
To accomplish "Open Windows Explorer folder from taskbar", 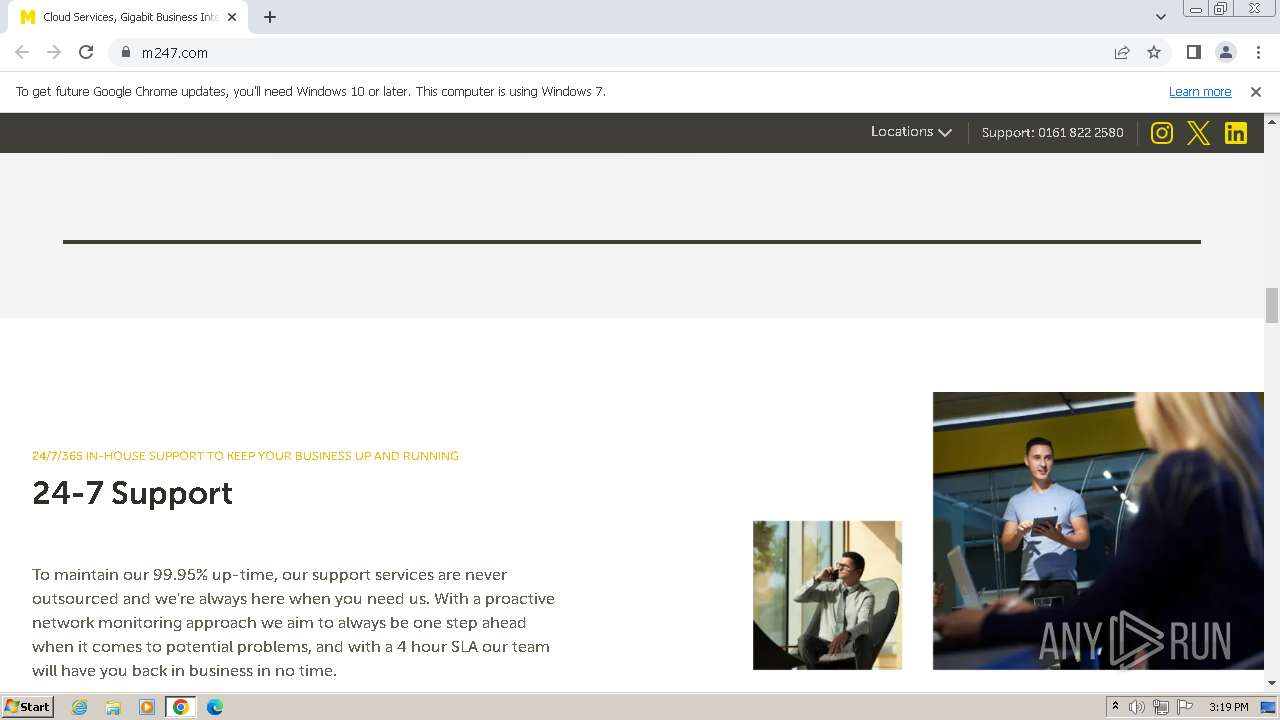I will coord(113,707).
